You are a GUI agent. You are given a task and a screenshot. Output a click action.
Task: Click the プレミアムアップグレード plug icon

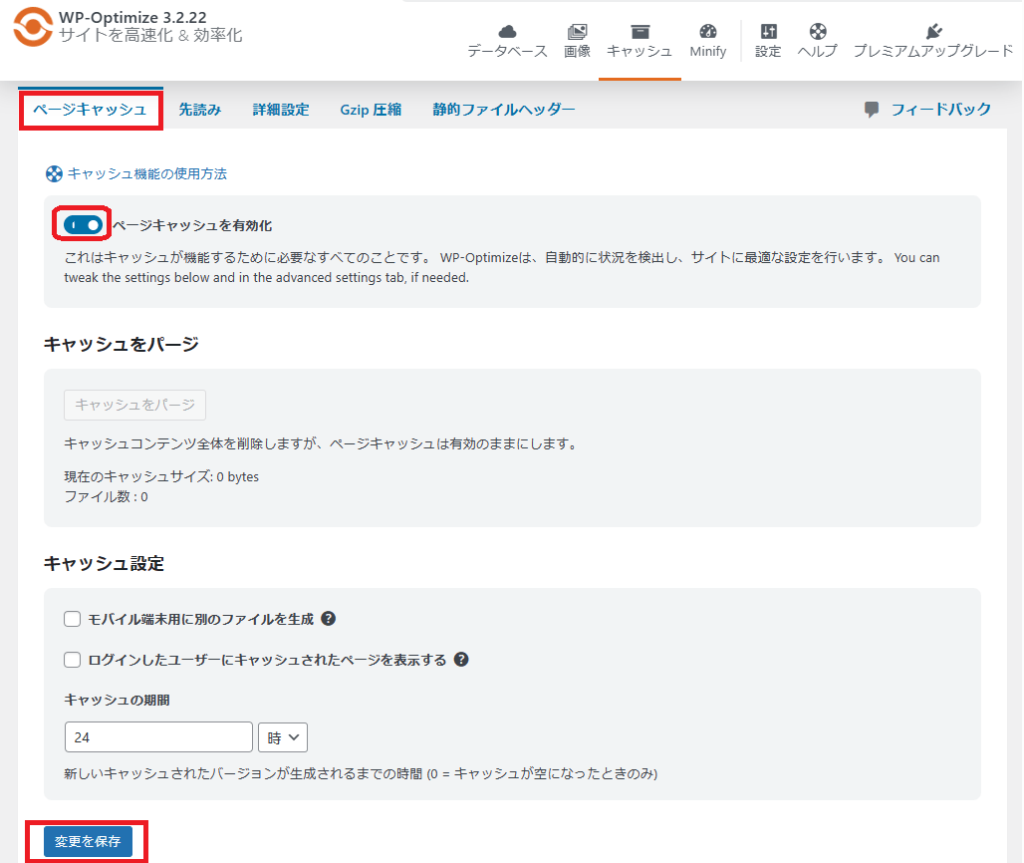(934, 31)
